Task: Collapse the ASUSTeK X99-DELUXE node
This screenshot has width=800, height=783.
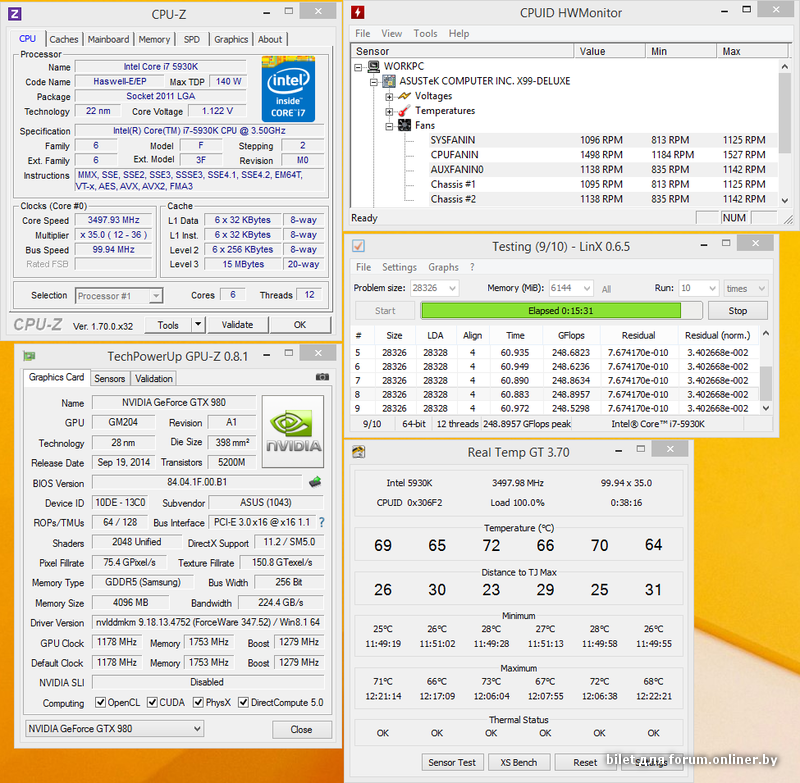Action: 374,82
